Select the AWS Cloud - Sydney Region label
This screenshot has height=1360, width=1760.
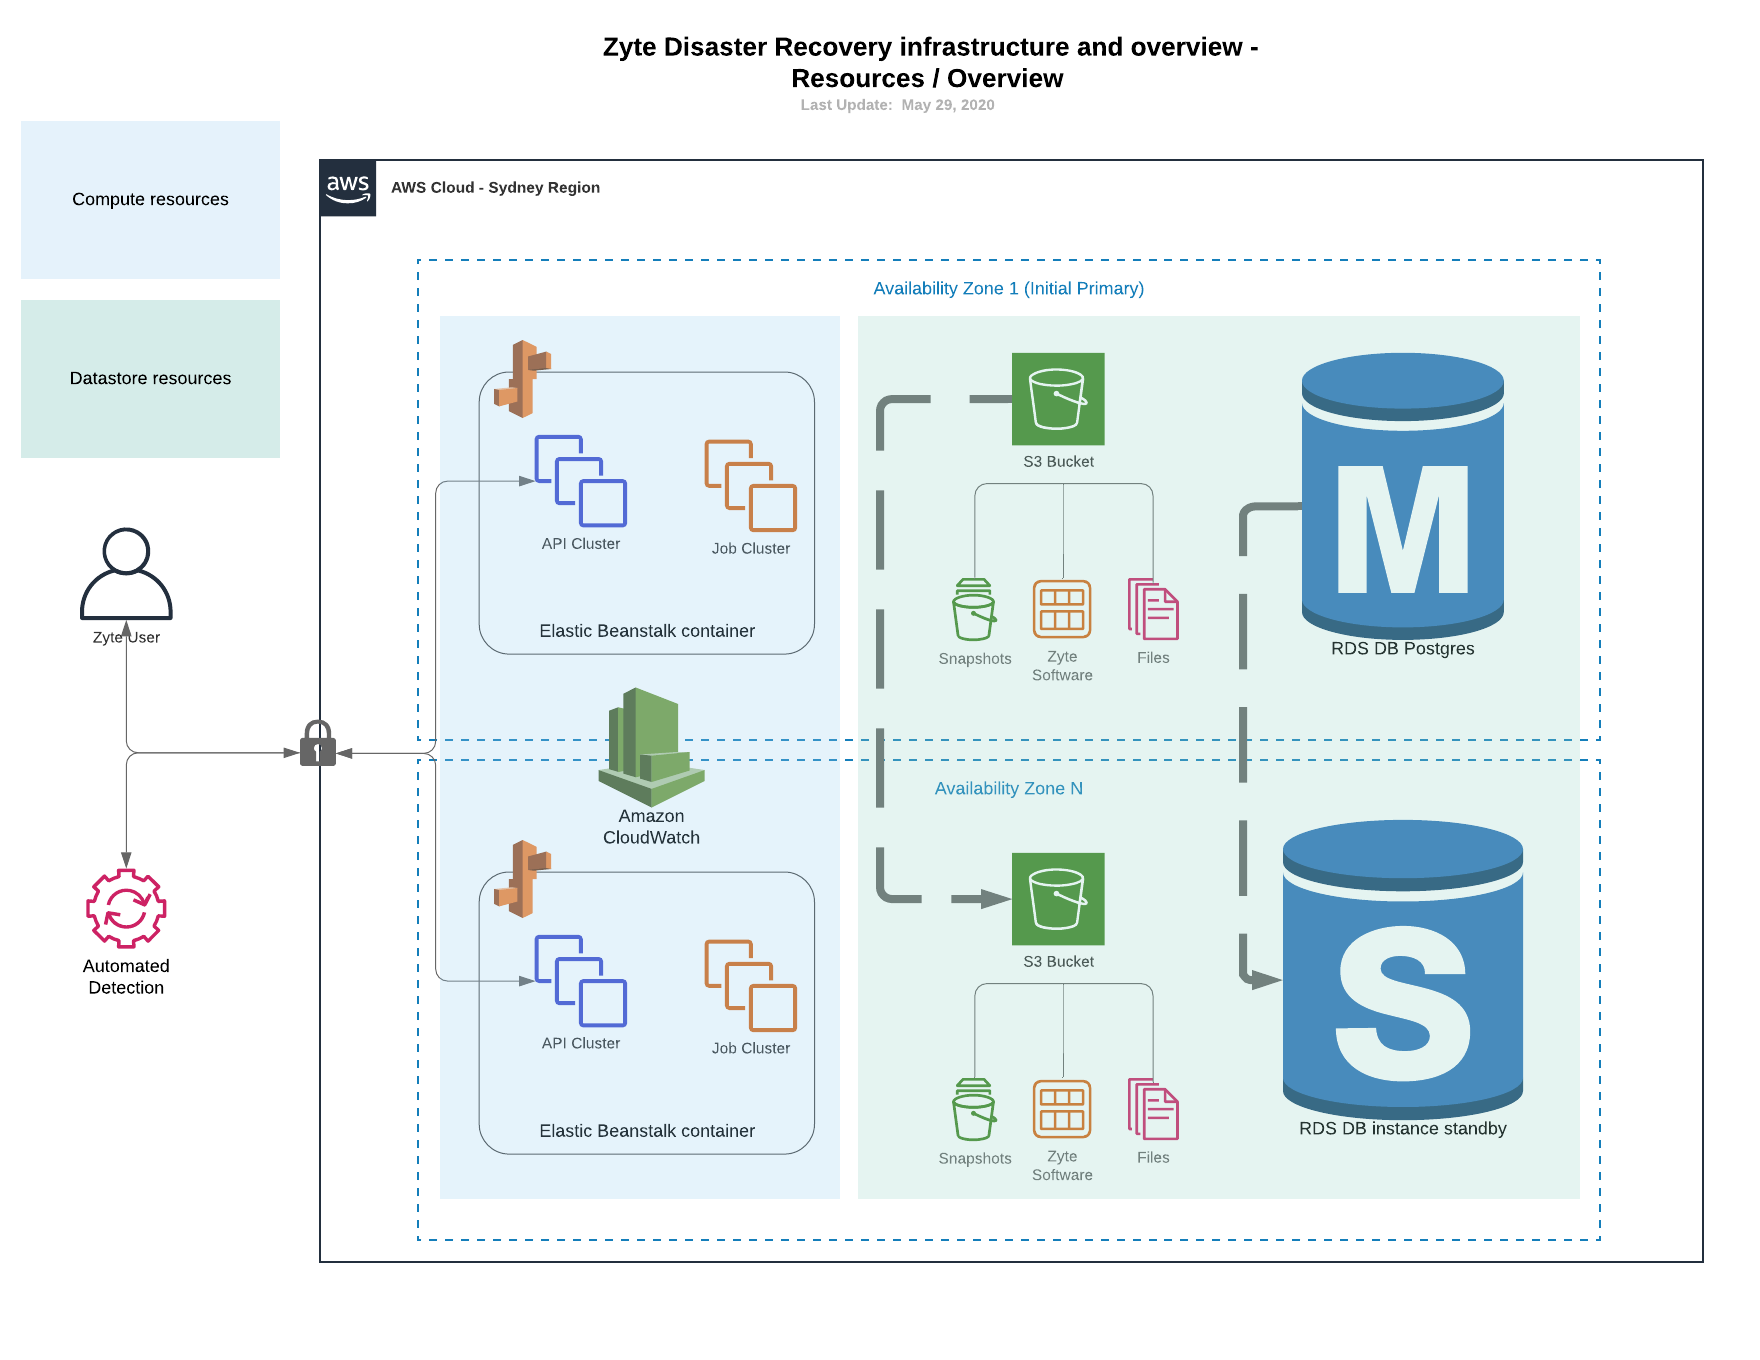[495, 187]
